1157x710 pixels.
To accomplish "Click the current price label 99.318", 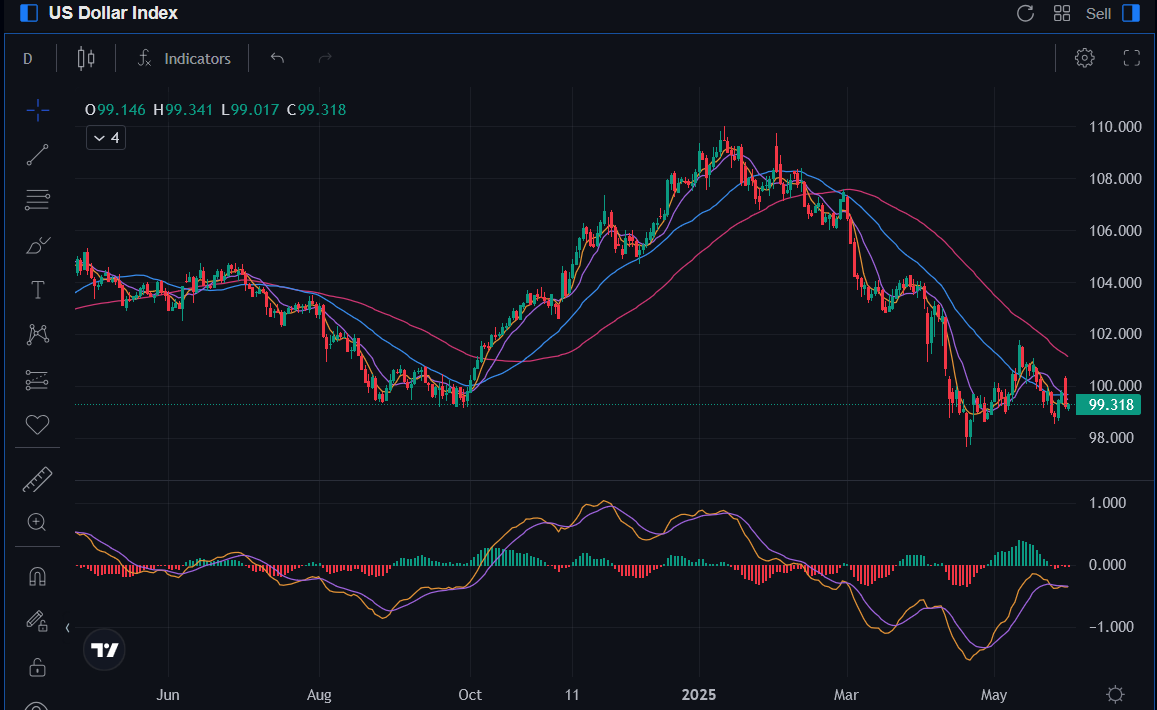I will (x=1109, y=404).
